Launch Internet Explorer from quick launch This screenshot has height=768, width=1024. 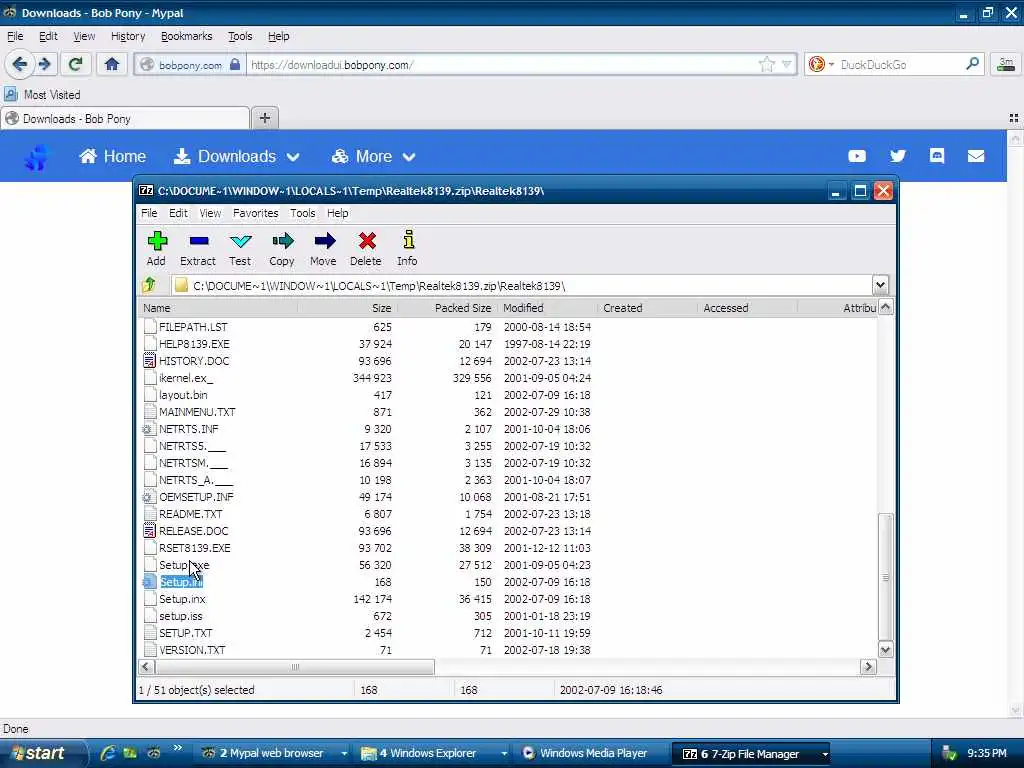point(108,753)
